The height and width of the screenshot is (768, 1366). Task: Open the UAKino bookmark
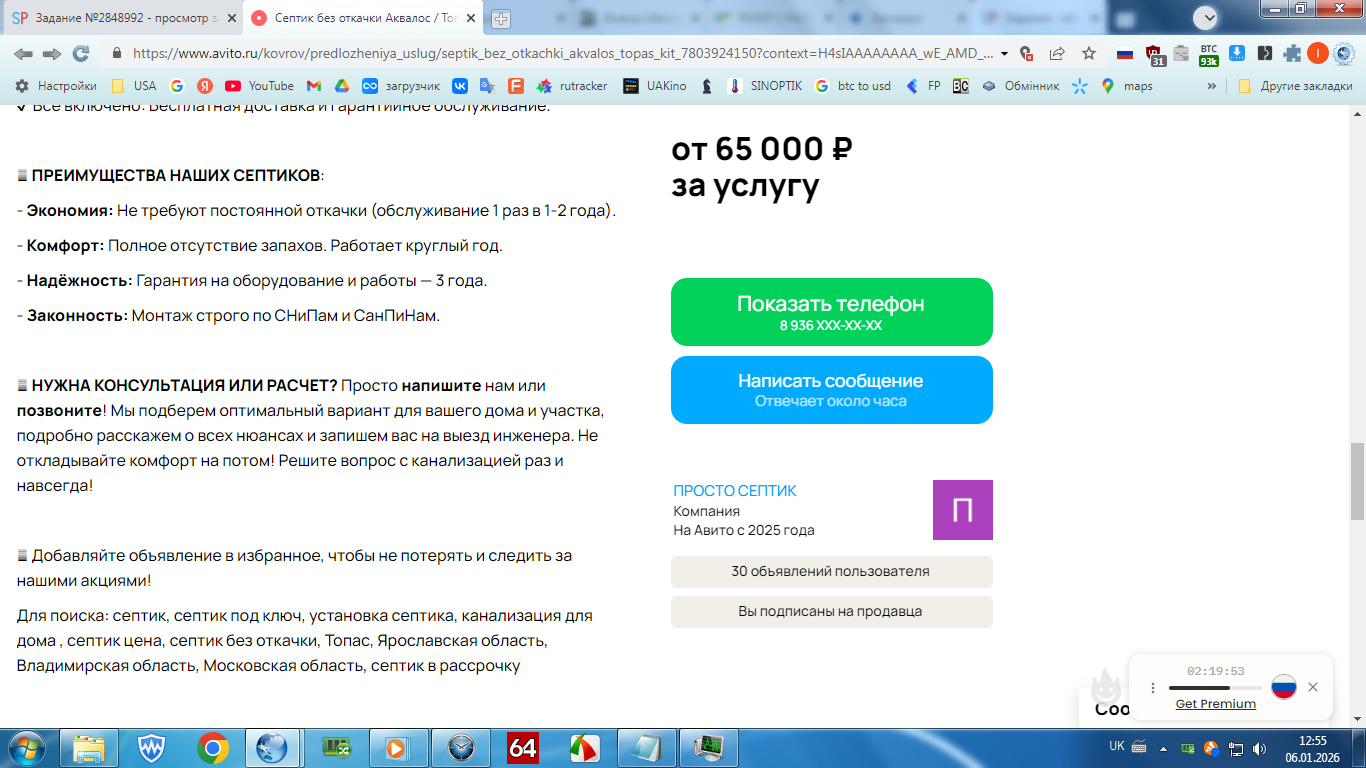655,86
